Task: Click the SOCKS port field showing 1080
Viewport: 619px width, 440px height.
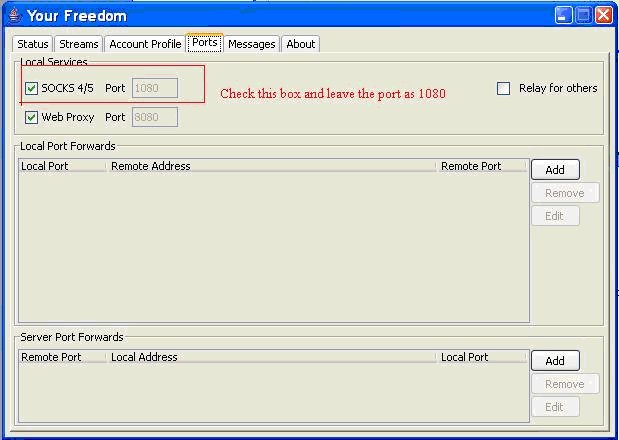Action: tap(155, 88)
